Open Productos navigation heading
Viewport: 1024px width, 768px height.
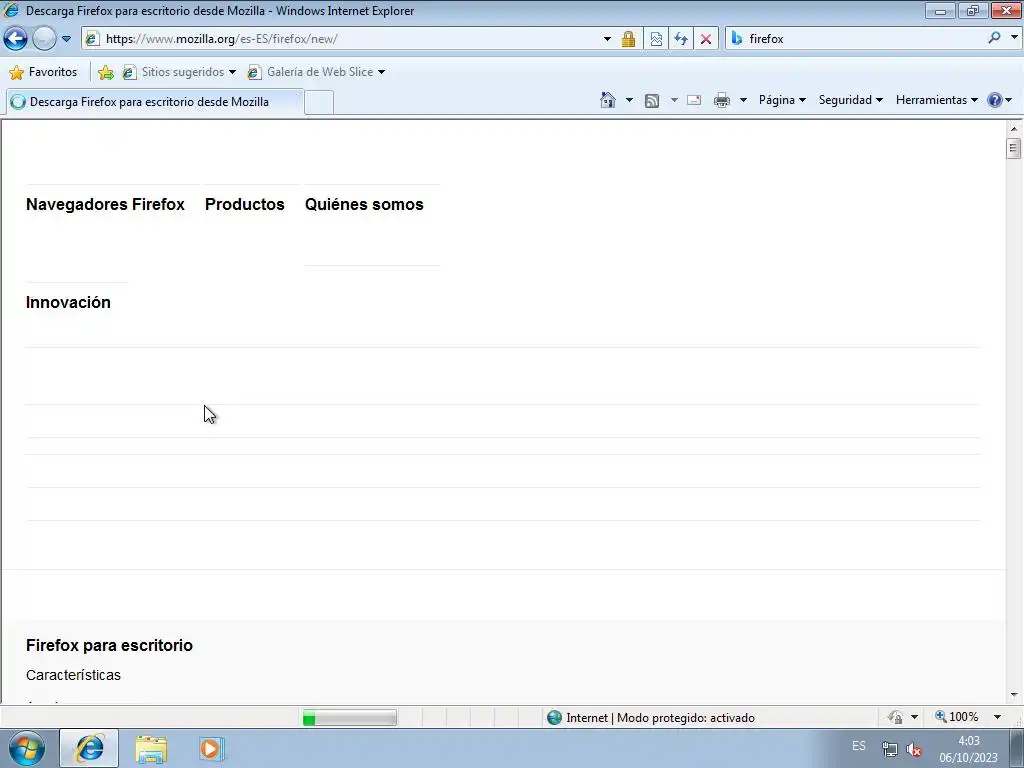[x=245, y=204]
